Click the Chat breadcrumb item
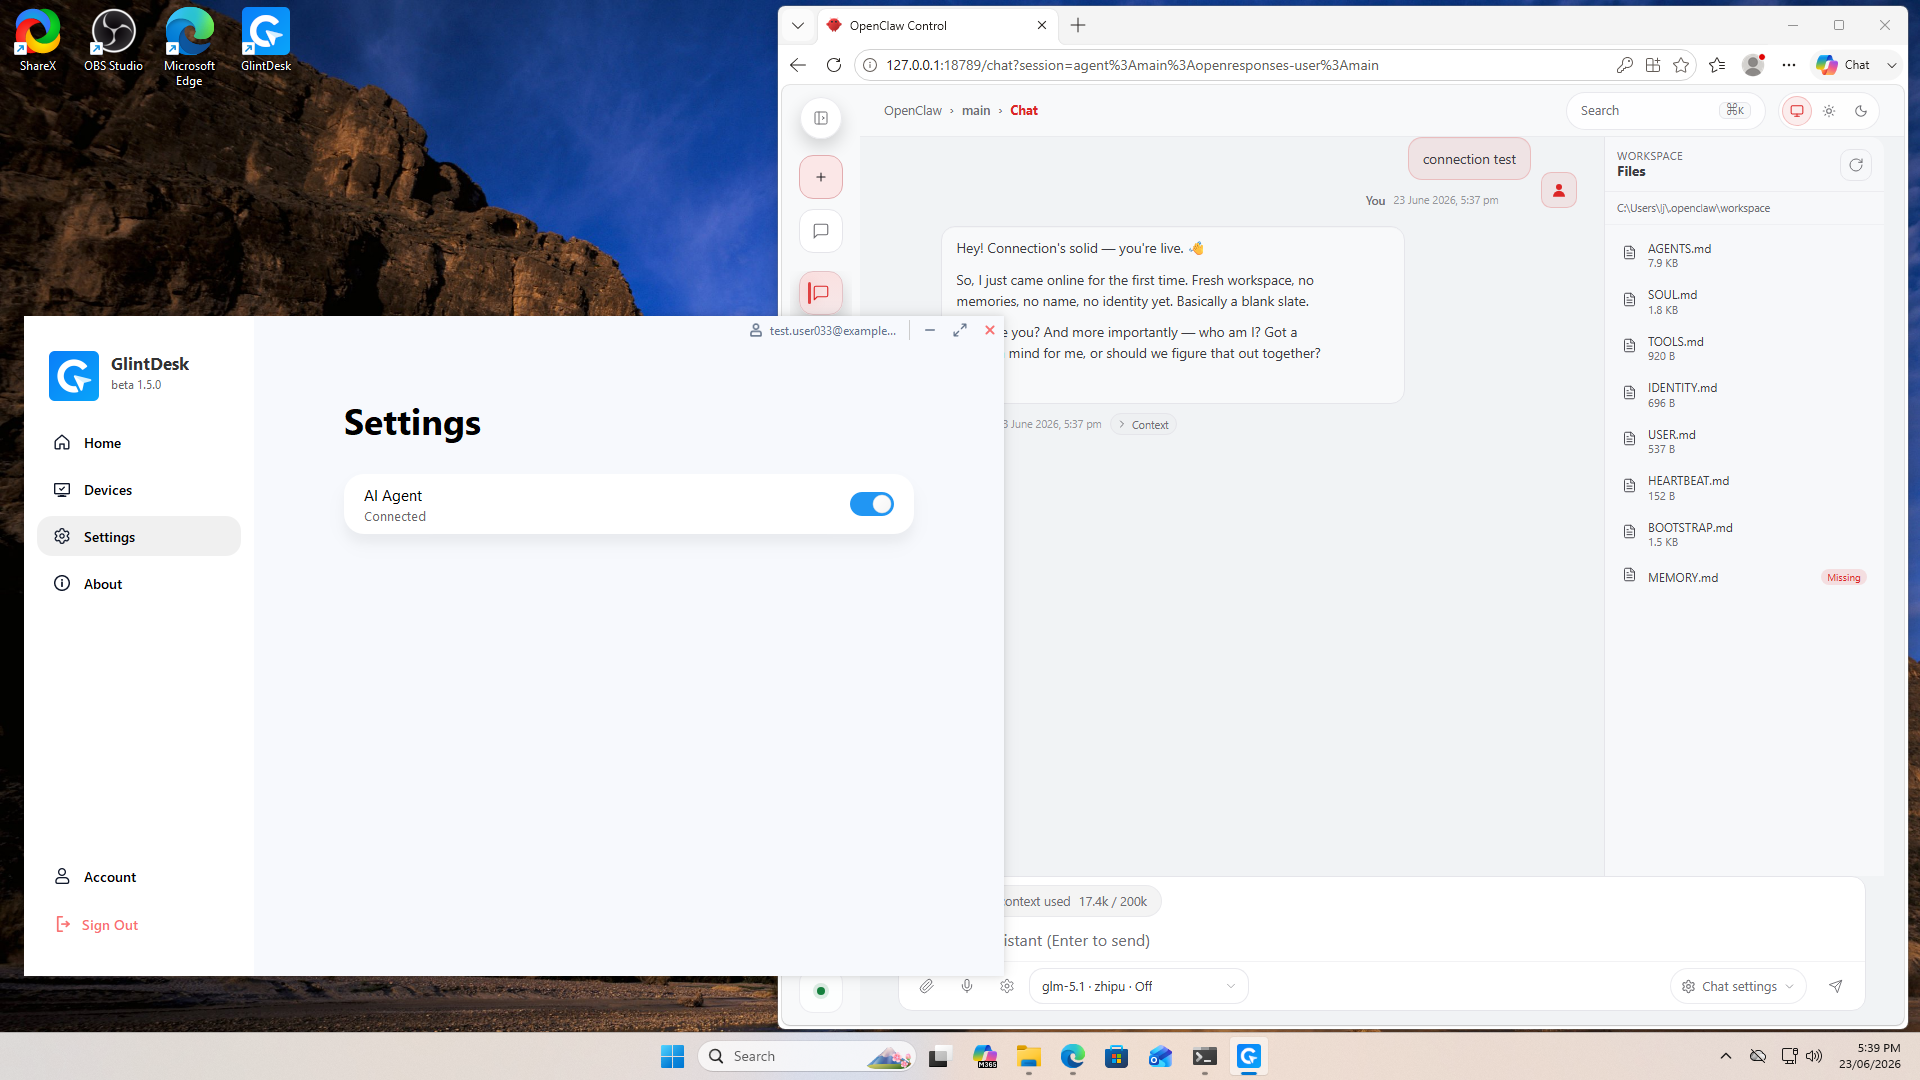The height and width of the screenshot is (1080, 1920). point(1024,111)
